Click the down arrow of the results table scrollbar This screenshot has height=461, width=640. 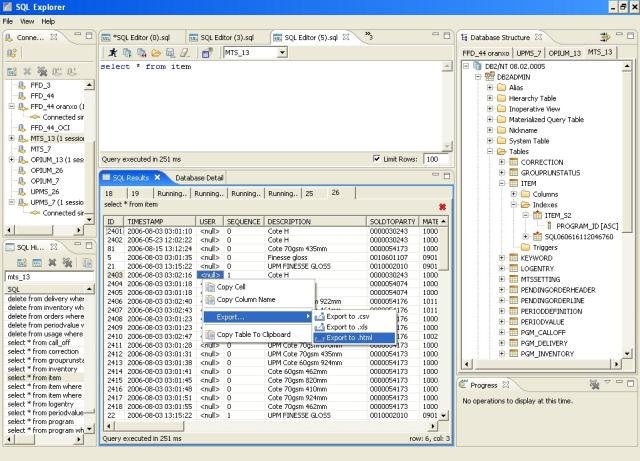[443, 416]
